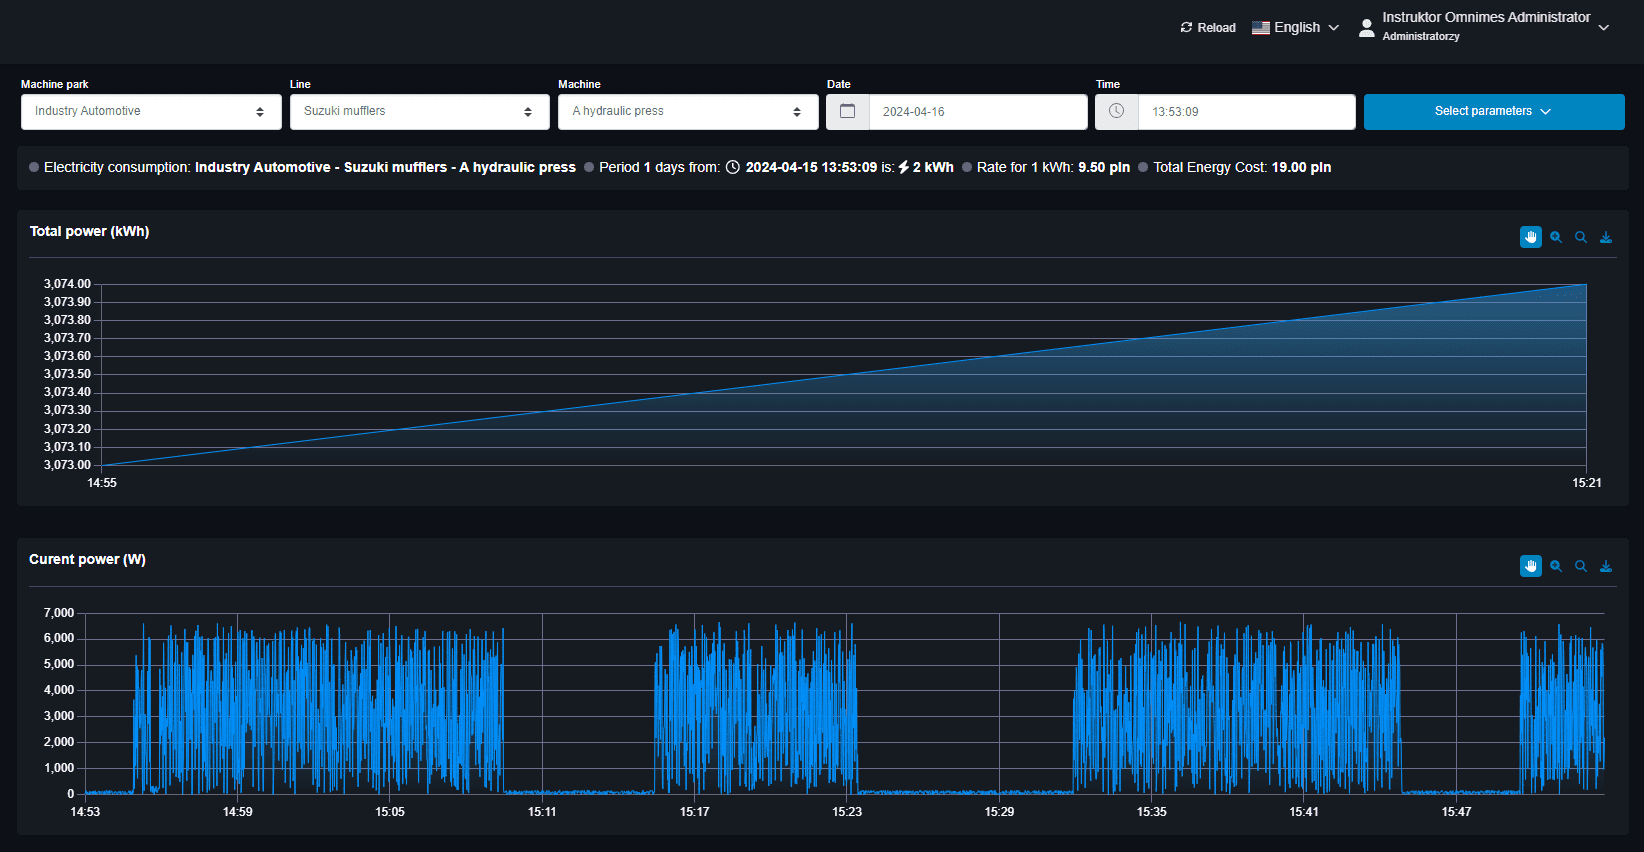This screenshot has height=852, width=1644.
Task: Click the Machine park field label
Action: 55,84
